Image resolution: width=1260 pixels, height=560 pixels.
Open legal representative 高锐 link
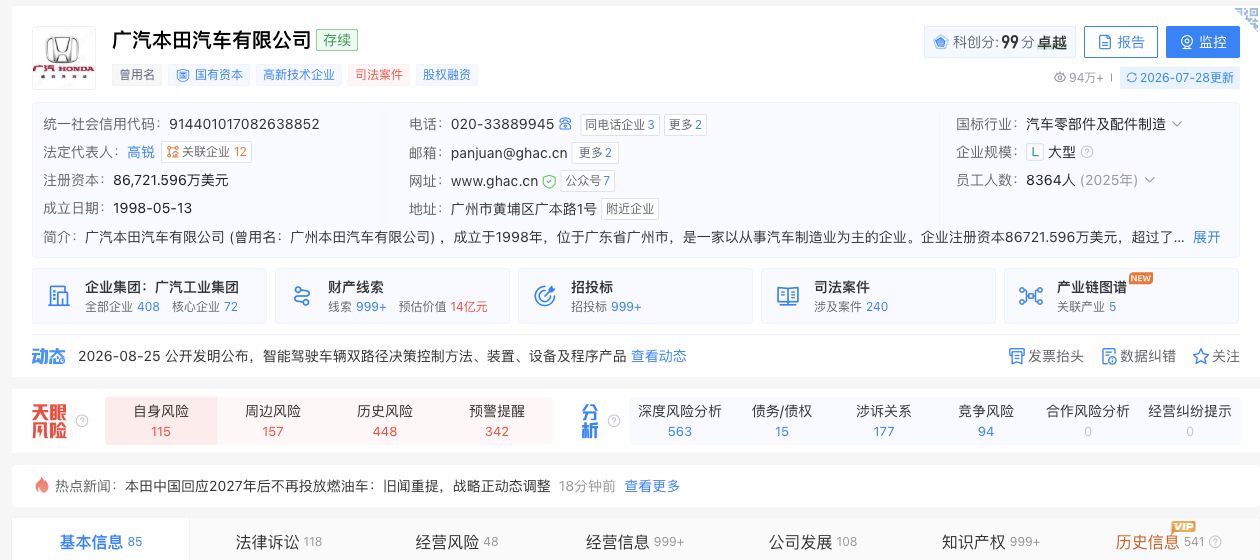pyautogui.click(x=141, y=152)
